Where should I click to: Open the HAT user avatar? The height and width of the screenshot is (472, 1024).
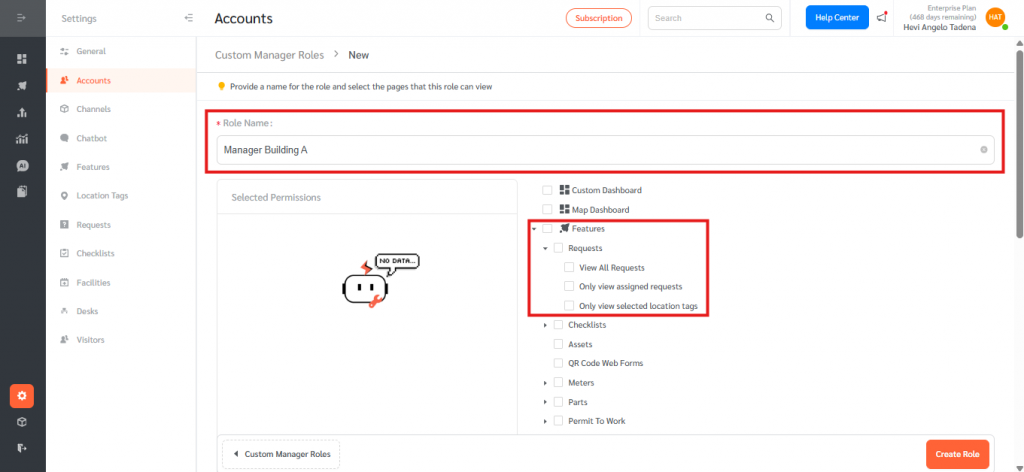[x=994, y=18]
